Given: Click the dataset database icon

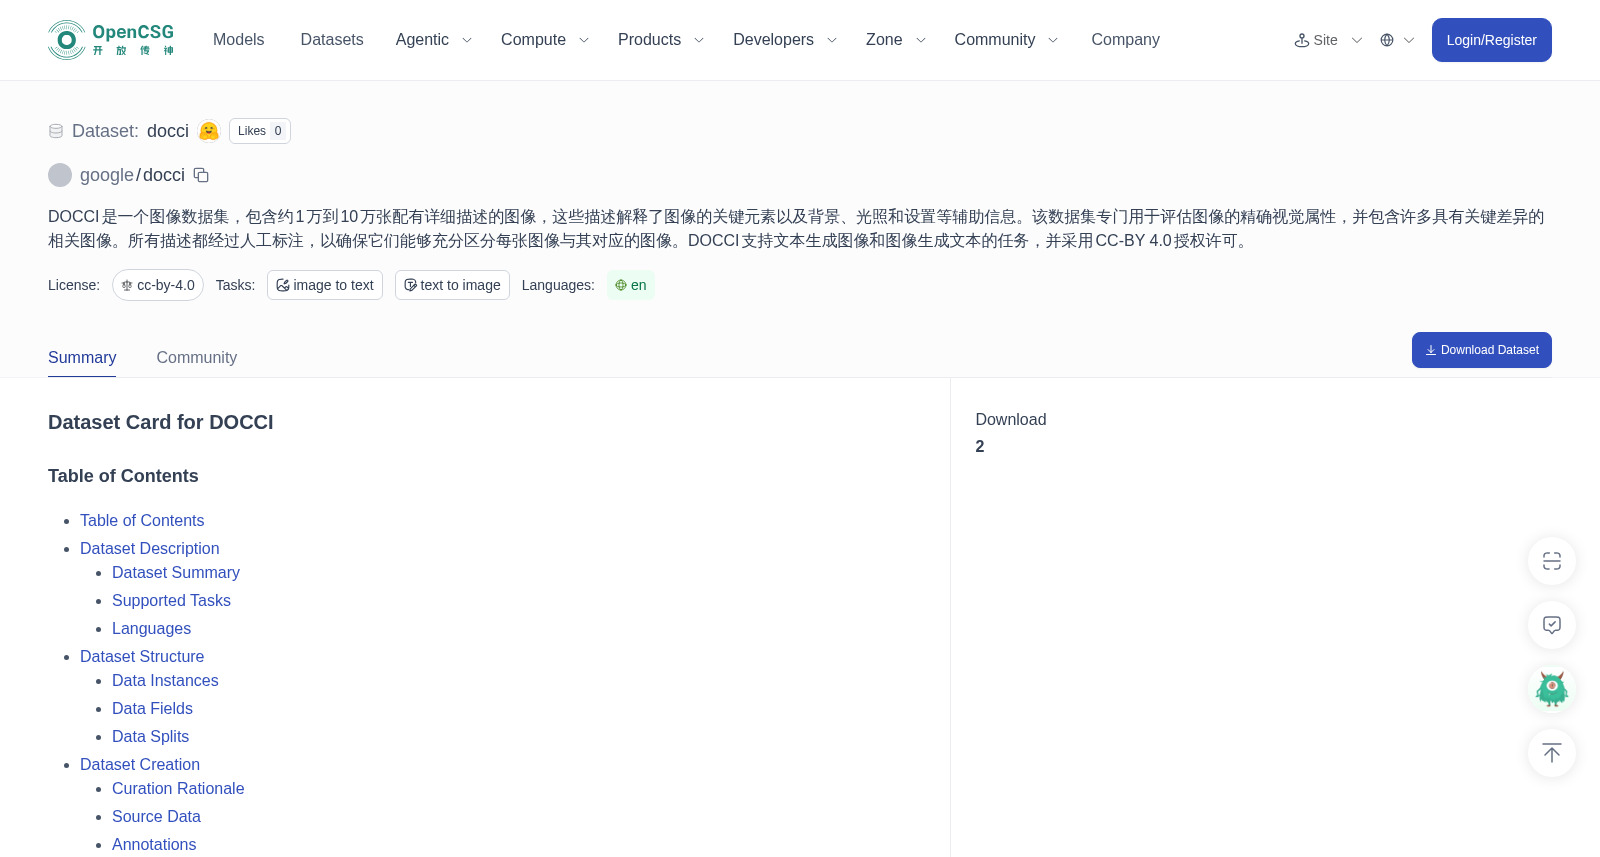Looking at the screenshot, I should click(56, 131).
